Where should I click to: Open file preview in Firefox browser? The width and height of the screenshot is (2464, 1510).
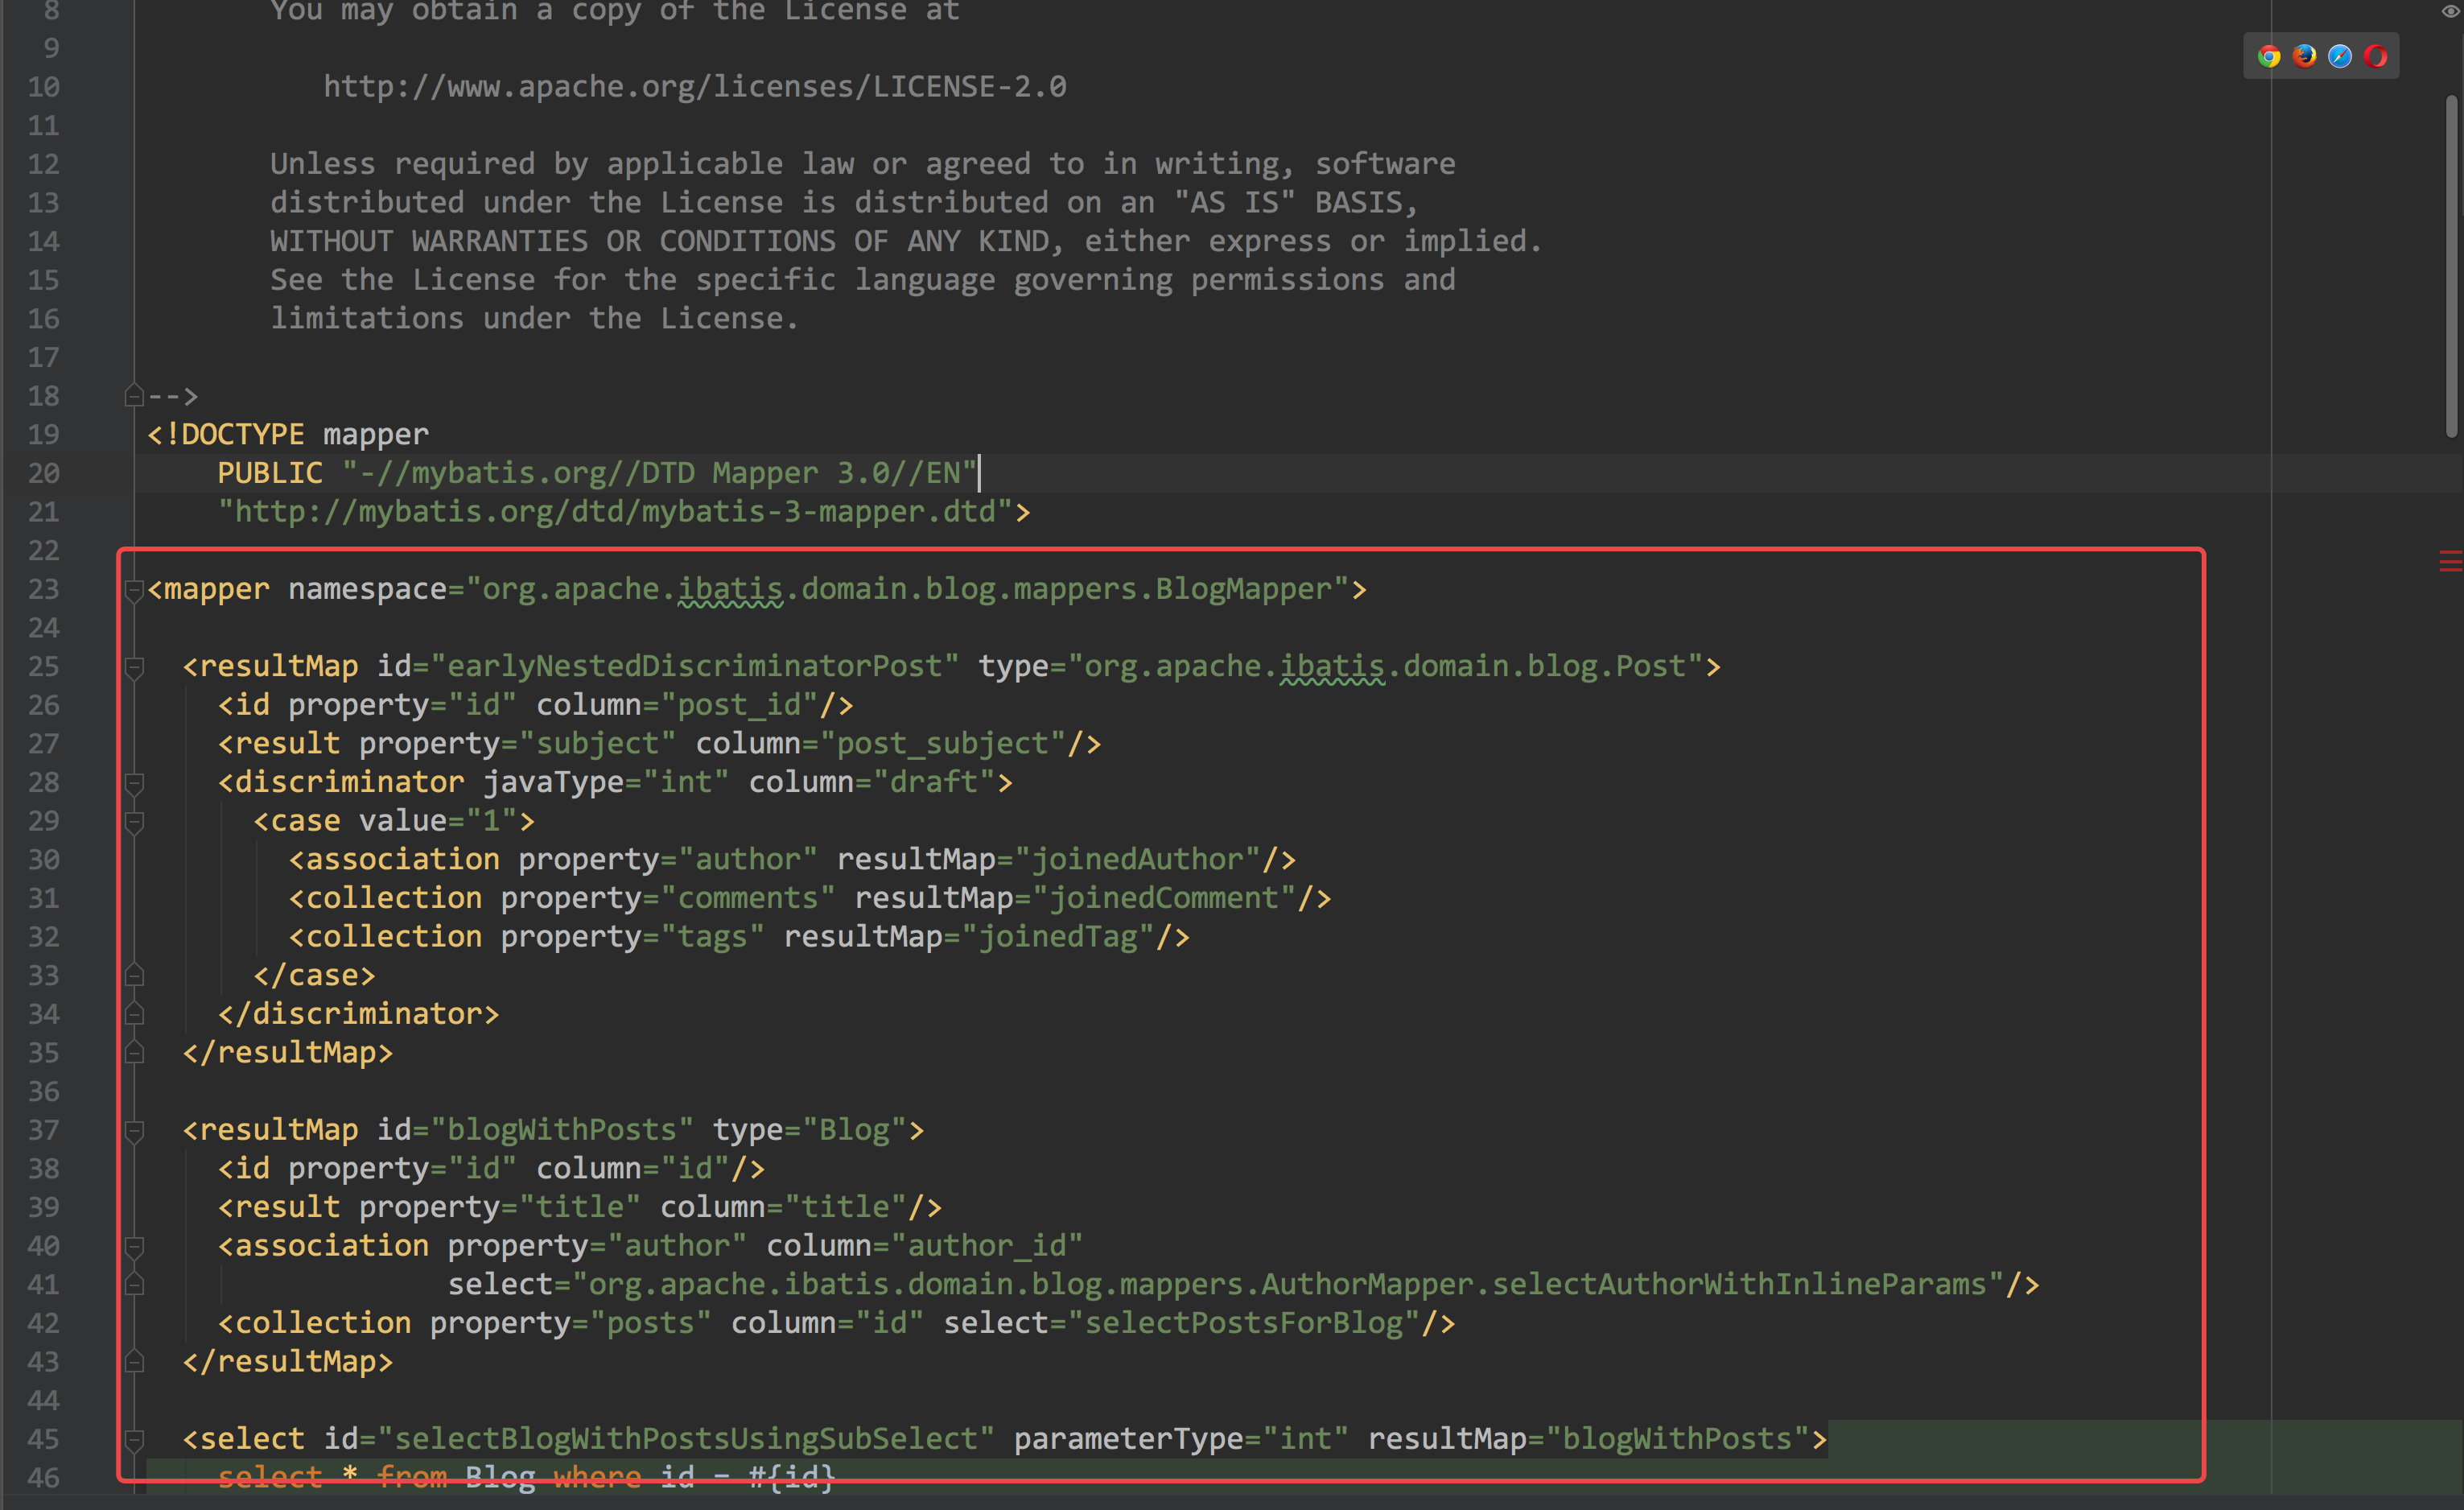(2304, 56)
